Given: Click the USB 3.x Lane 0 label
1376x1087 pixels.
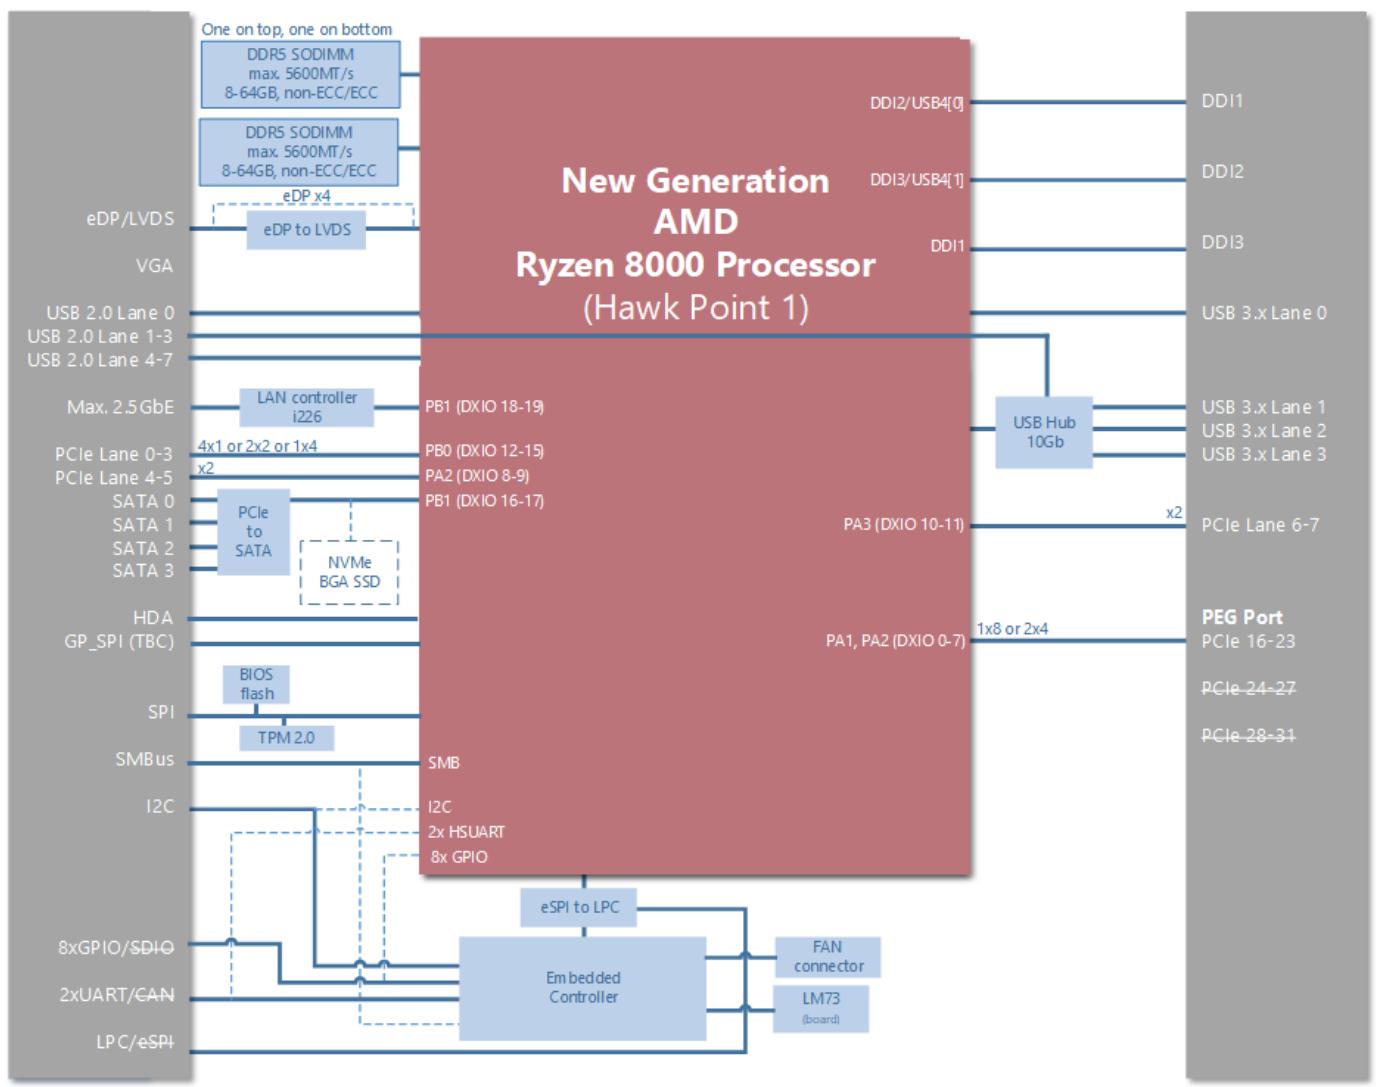Looking at the screenshot, I should point(1264,313).
